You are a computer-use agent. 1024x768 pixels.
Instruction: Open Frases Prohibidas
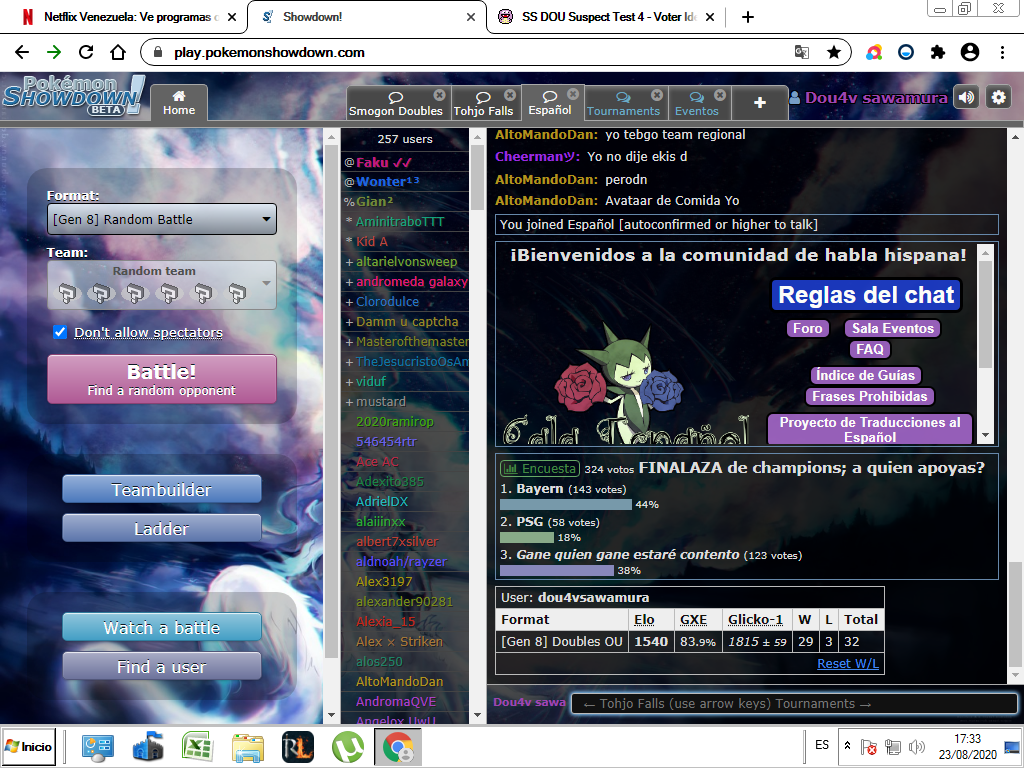(870, 396)
